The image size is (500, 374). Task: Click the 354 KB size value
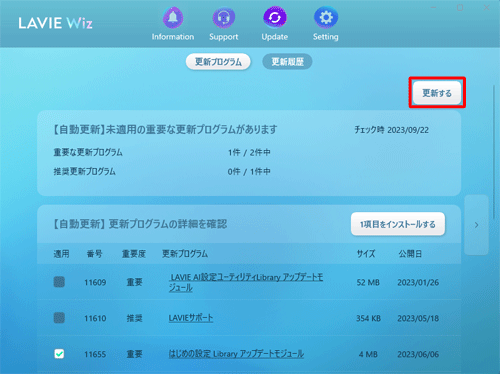click(368, 318)
